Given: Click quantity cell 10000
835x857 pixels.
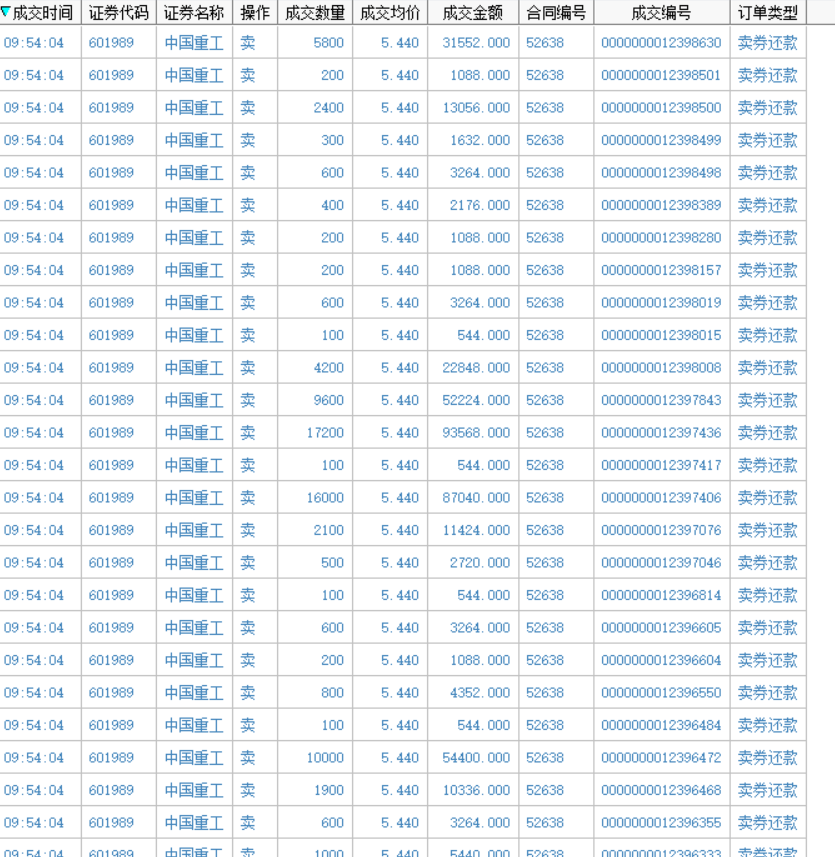Looking at the screenshot, I should (x=325, y=758).
